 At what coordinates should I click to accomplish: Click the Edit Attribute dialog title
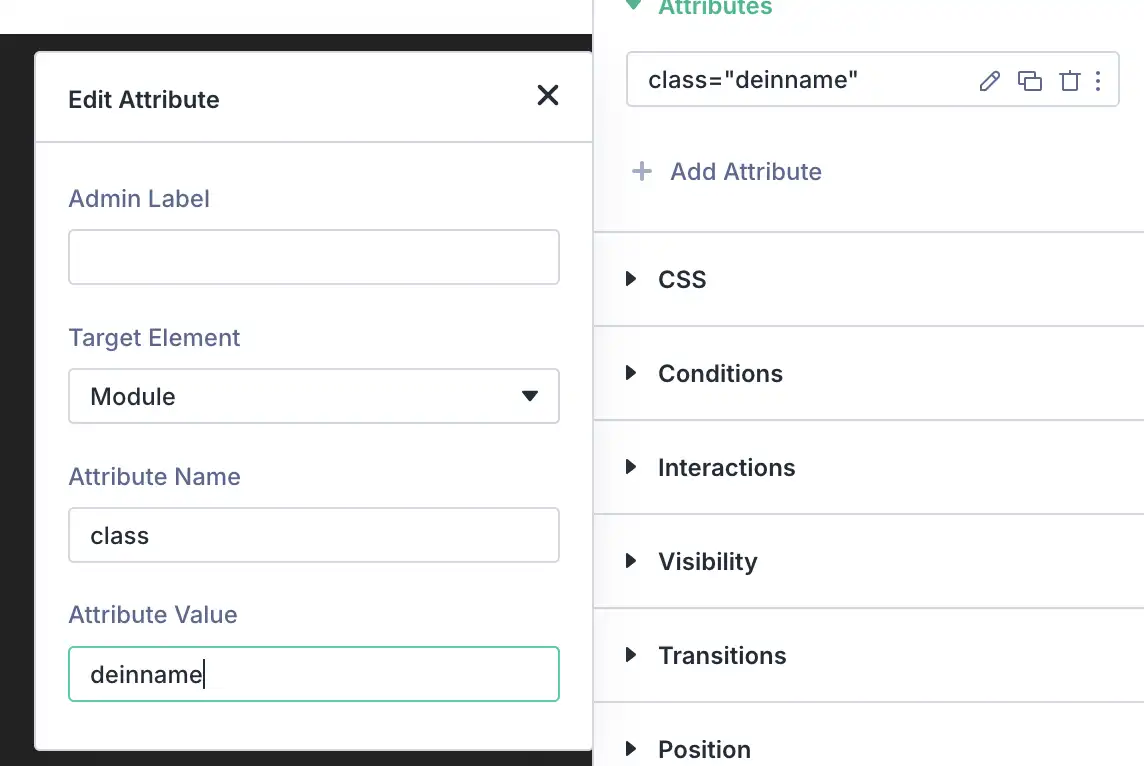click(143, 99)
